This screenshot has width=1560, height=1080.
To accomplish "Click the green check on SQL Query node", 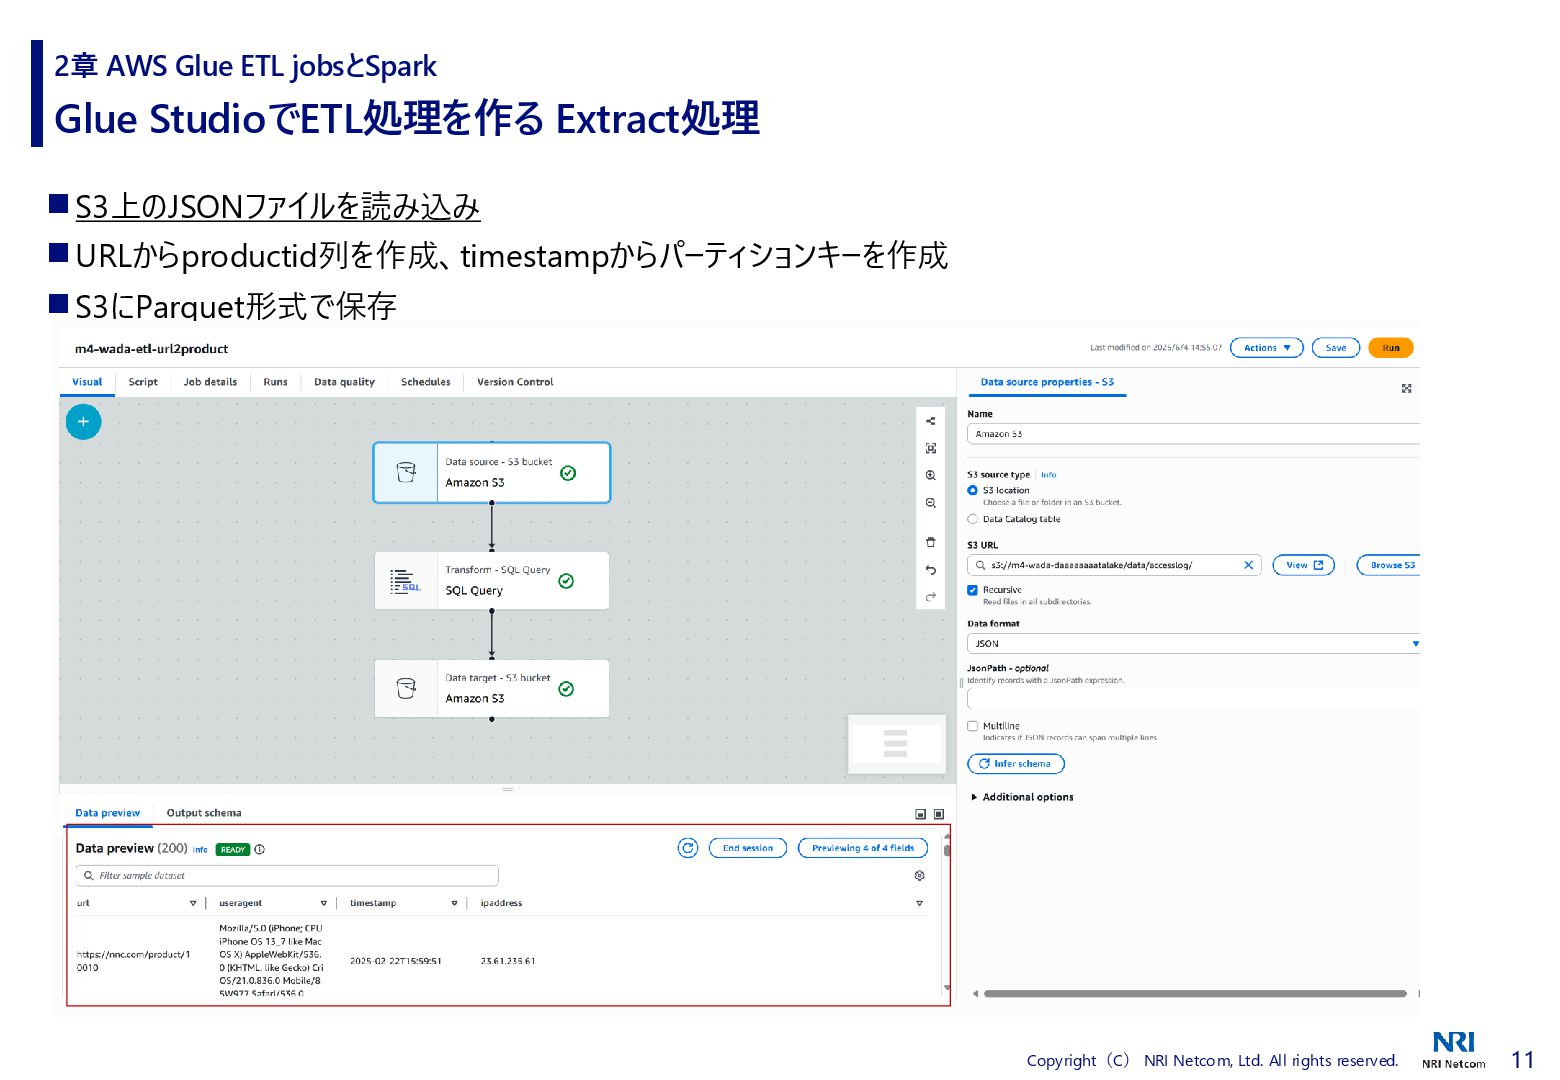I will tap(566, 581).
